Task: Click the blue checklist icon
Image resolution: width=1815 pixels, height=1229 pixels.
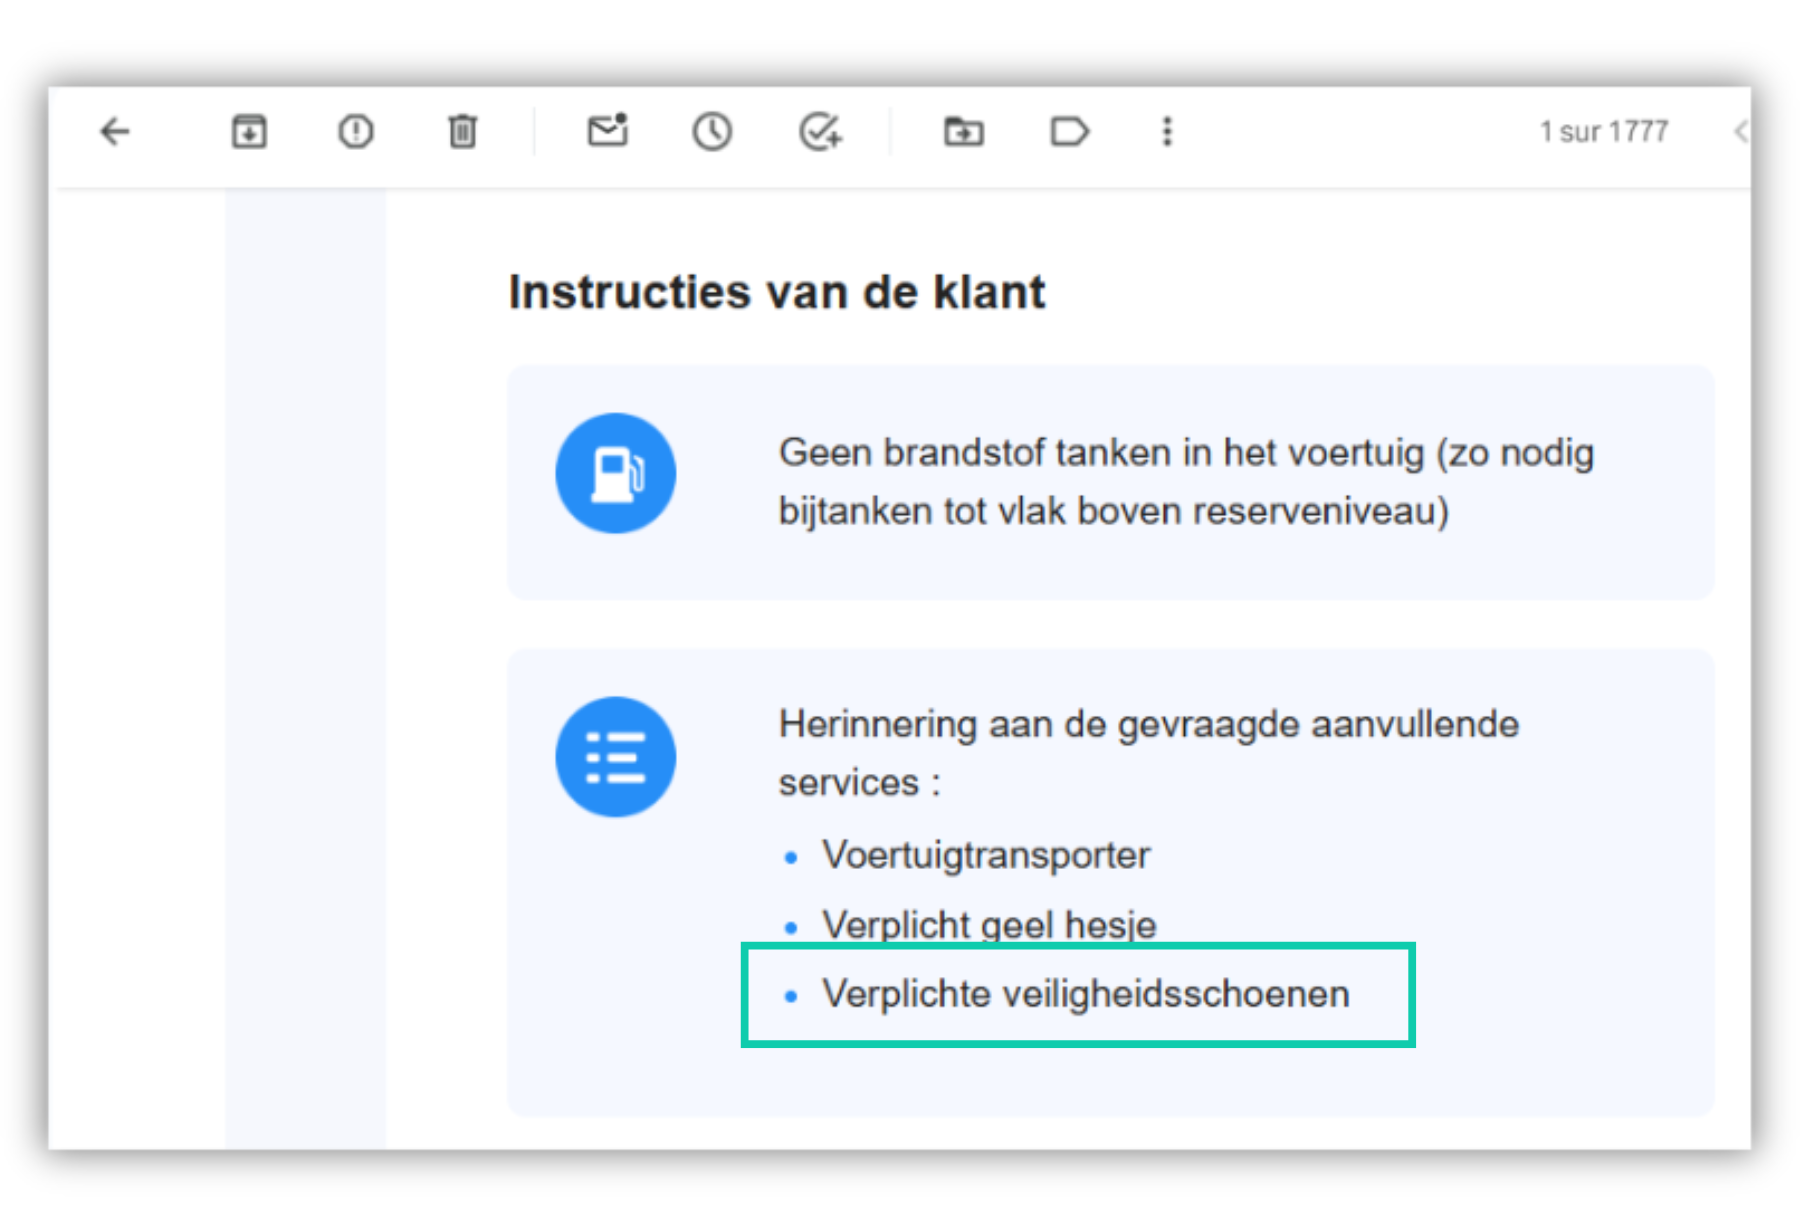Action: coord(616,757)
